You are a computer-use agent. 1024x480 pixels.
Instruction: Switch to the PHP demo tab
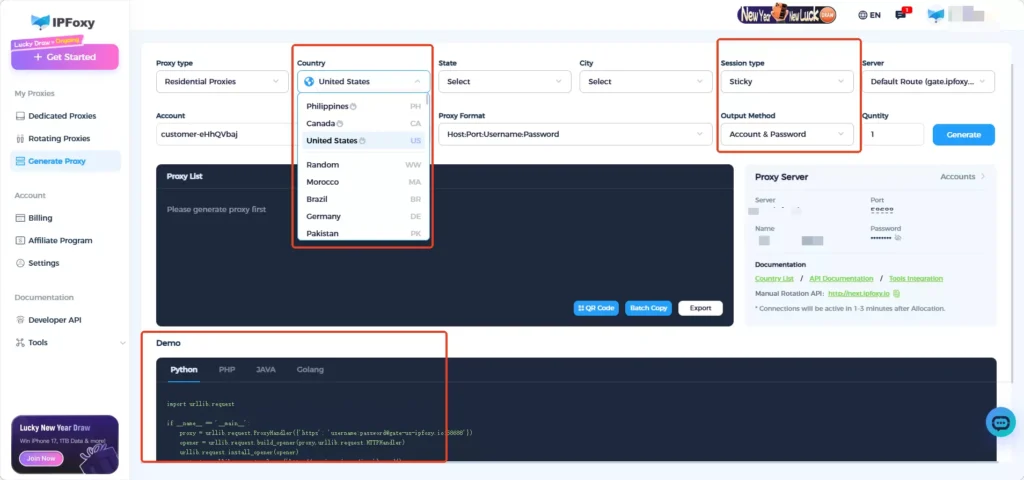(227, 370)
